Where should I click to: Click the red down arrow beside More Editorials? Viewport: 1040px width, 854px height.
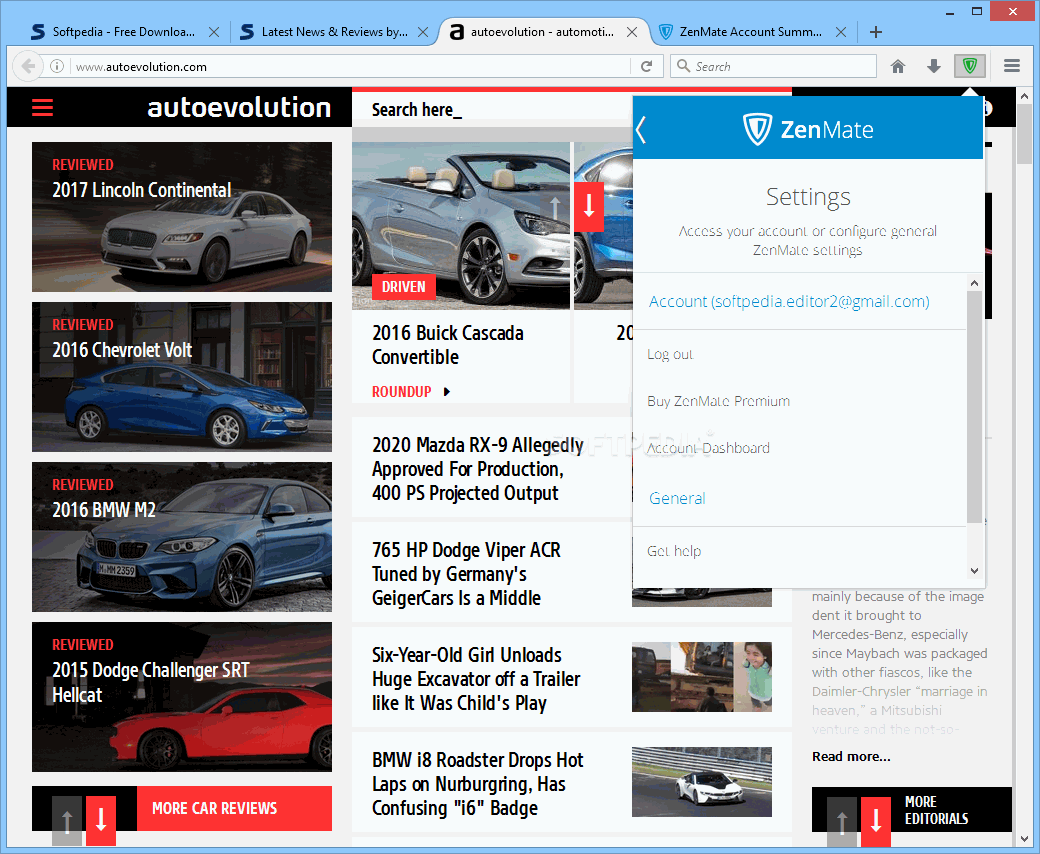pyautogui.click(x=876, y=822)
